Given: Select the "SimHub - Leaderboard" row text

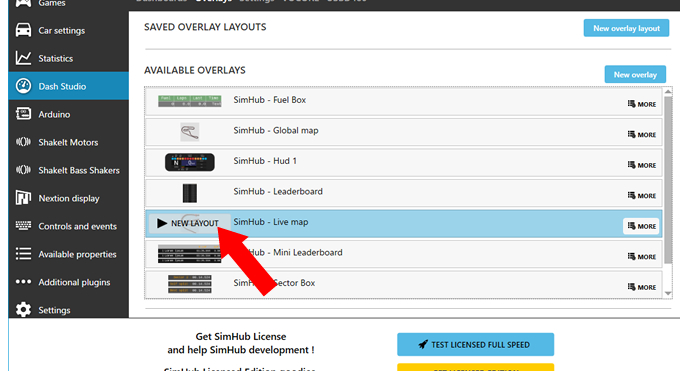Looking at the screenshot, I should click(x=278, y=191).
